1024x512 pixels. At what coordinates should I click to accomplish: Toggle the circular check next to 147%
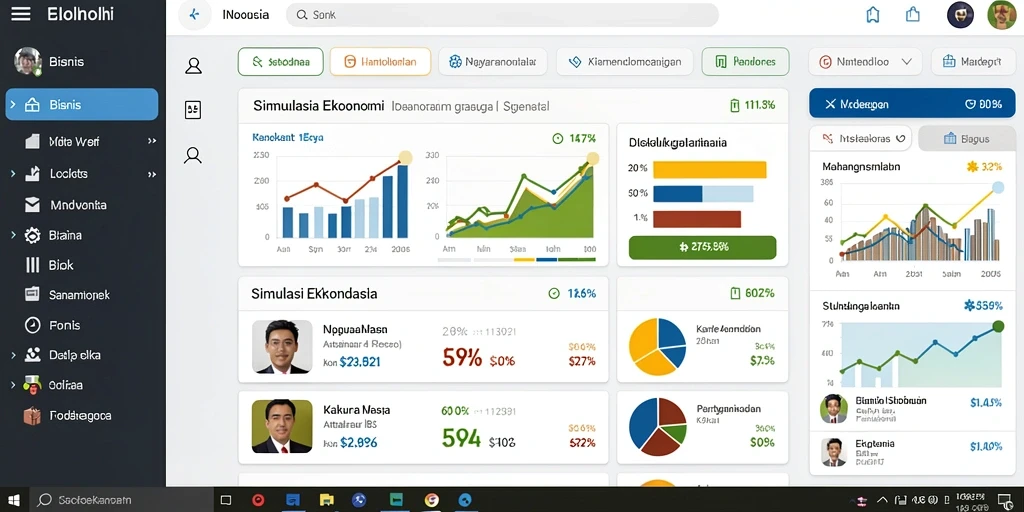558,138
